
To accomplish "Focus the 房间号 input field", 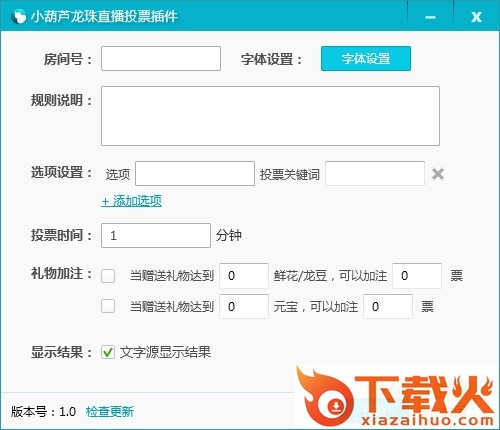I will click(x=161, y=59).
